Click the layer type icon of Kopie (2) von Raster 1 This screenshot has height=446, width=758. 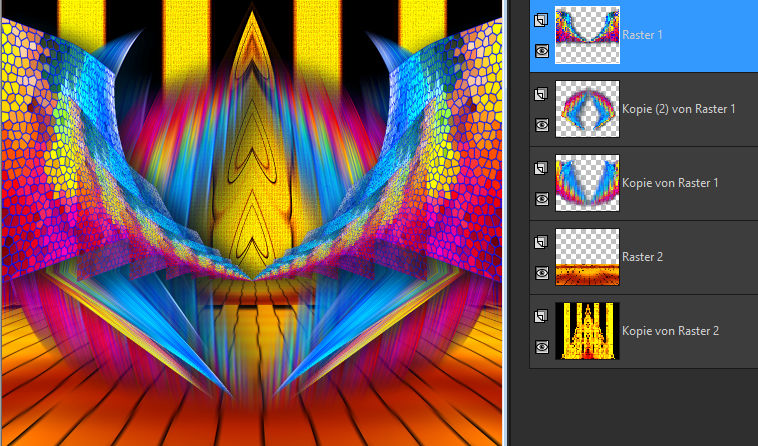(541, 94)
